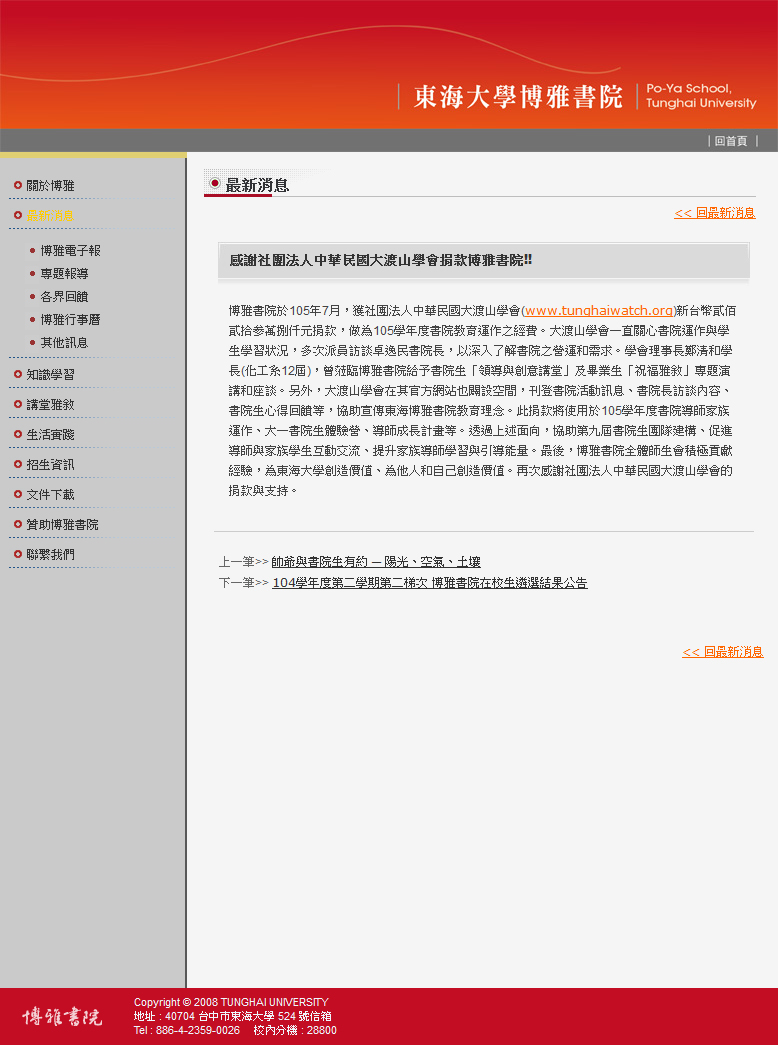Go to 知識學習 section
Viewport: 778px width, 1045px height.
50,375
